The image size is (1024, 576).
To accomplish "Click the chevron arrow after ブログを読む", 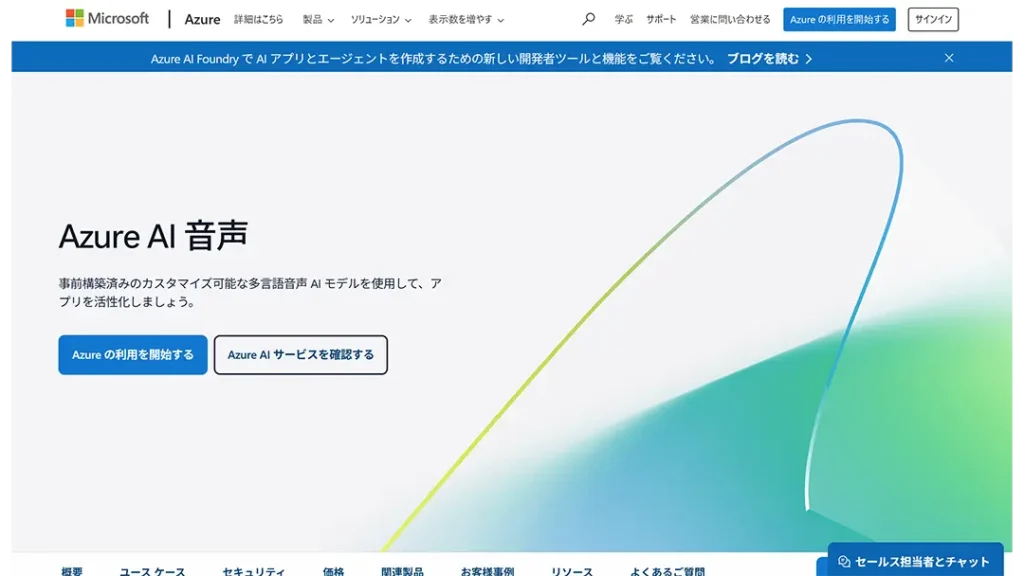I will tap(810, 58).
